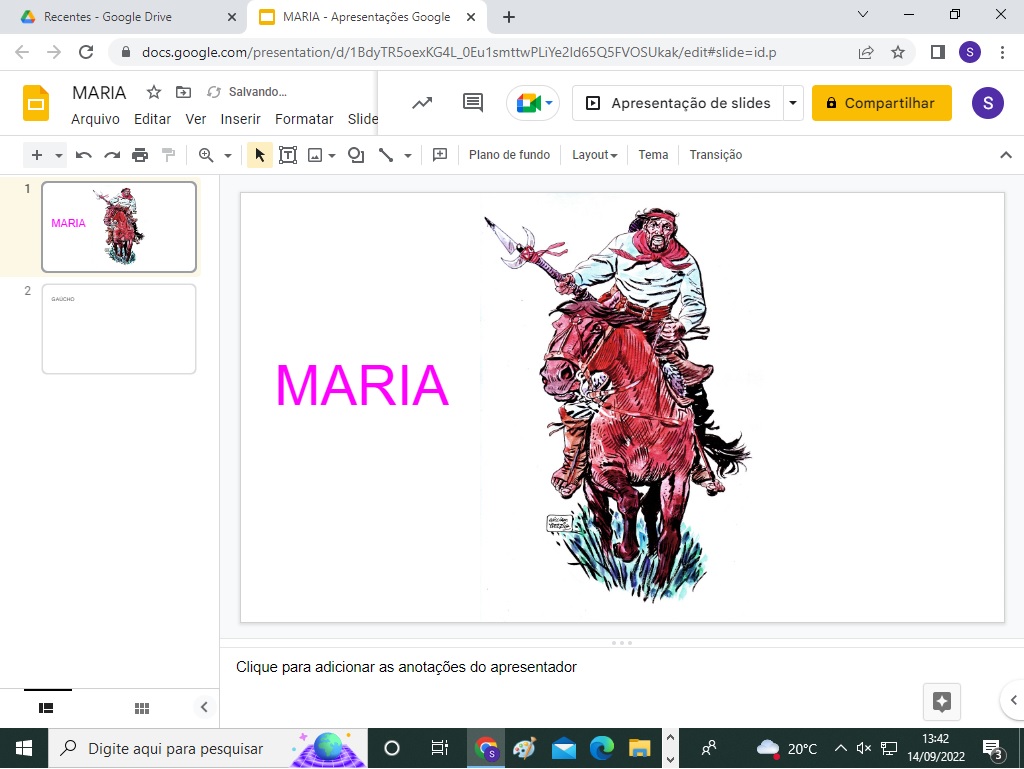This screenshot has width=1024, height=769.
Task: Open the Formatar menu
Action: point(304,119)
